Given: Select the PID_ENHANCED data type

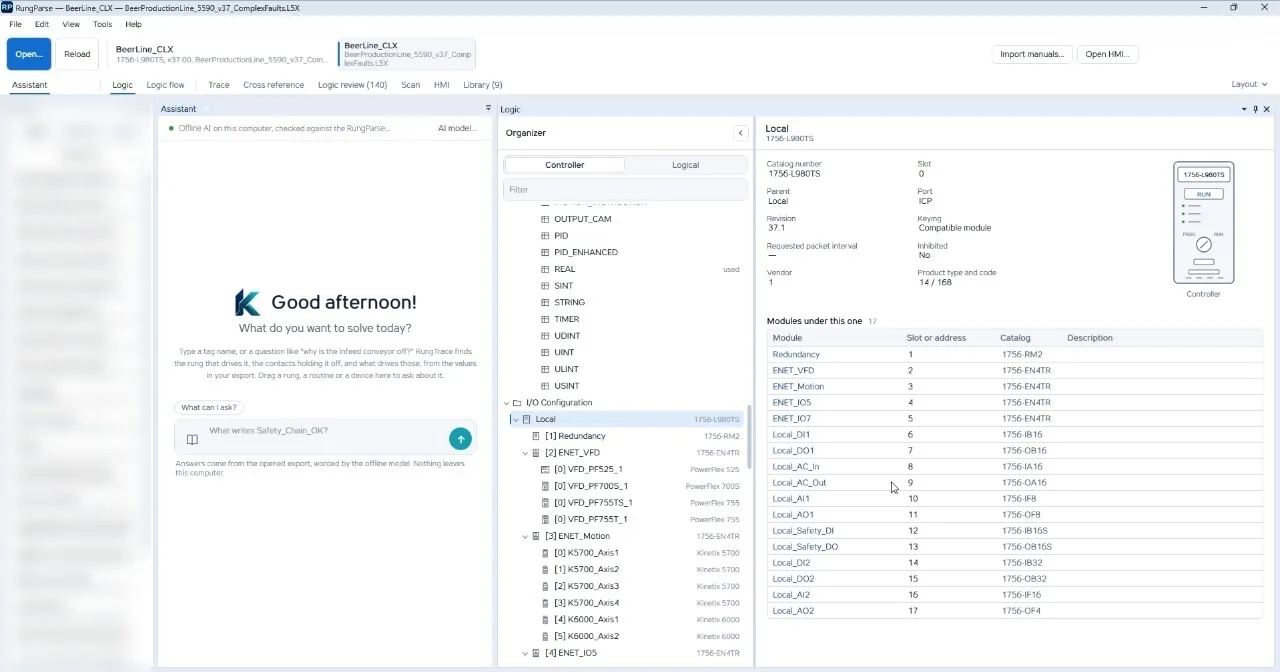Looking at the screenshot, I should [586, 252].
